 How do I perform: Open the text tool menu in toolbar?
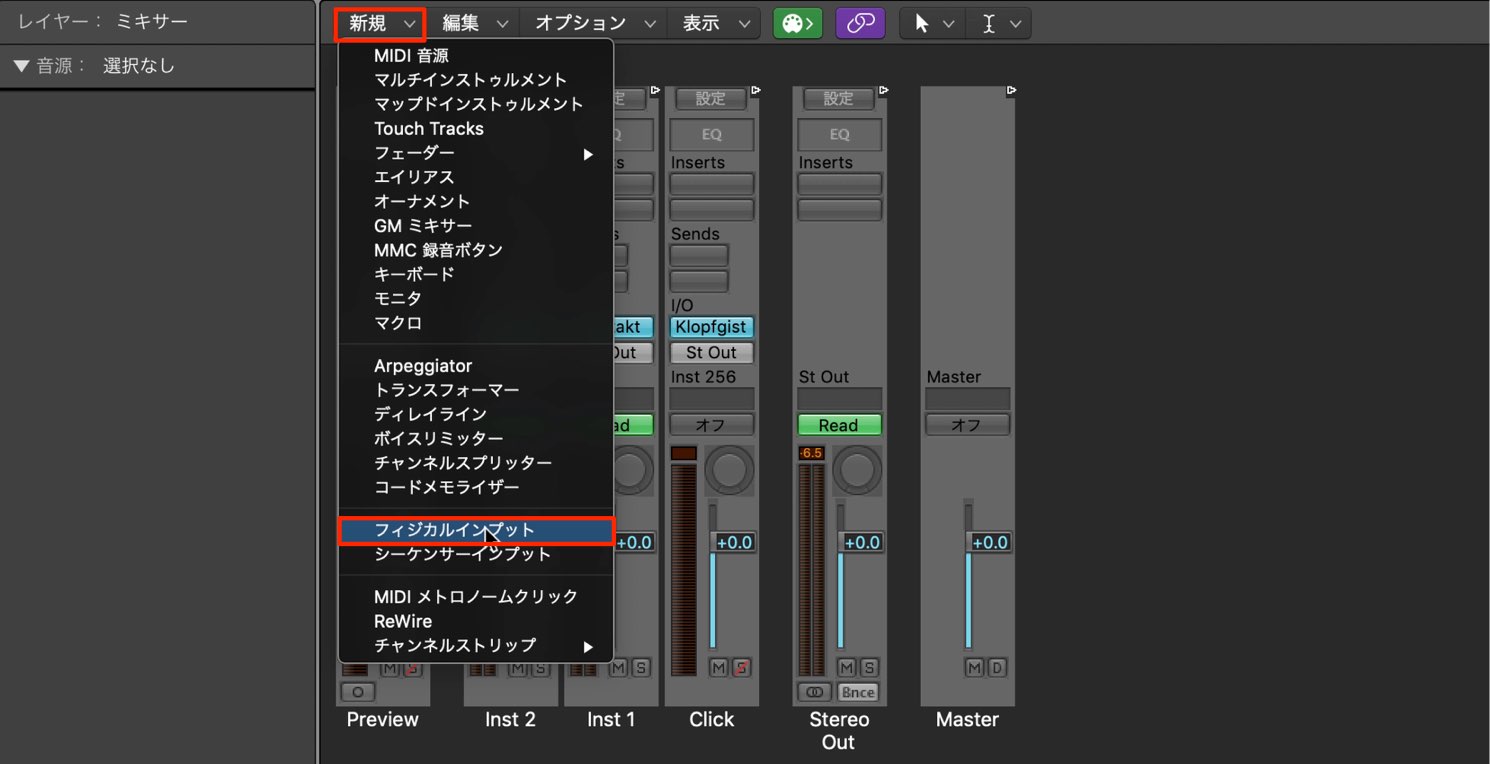pyautogui.click(x=1001, y=23)
